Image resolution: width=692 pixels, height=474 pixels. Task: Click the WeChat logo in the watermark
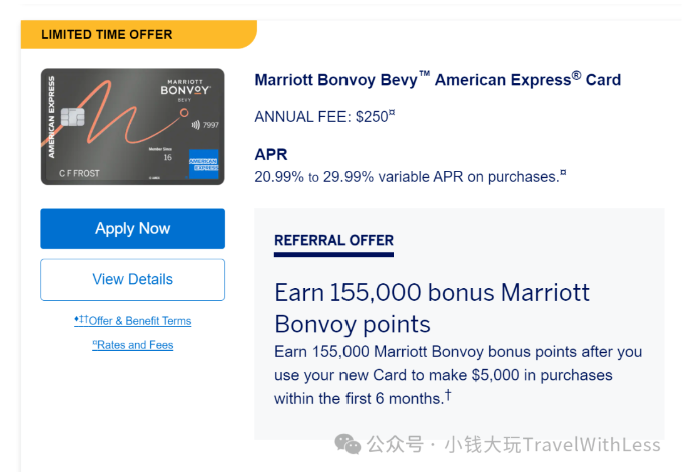(349, 444)
